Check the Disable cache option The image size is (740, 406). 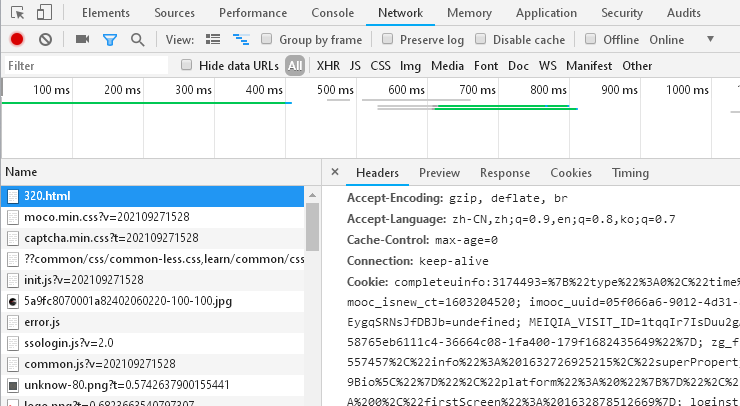coord(480,39)
